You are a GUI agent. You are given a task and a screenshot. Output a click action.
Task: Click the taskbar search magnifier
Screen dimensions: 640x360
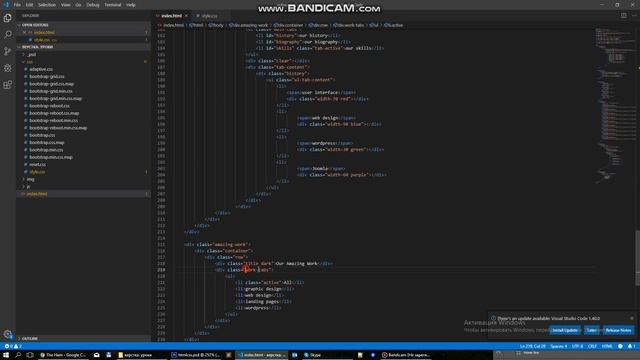[x=18, y=355]
